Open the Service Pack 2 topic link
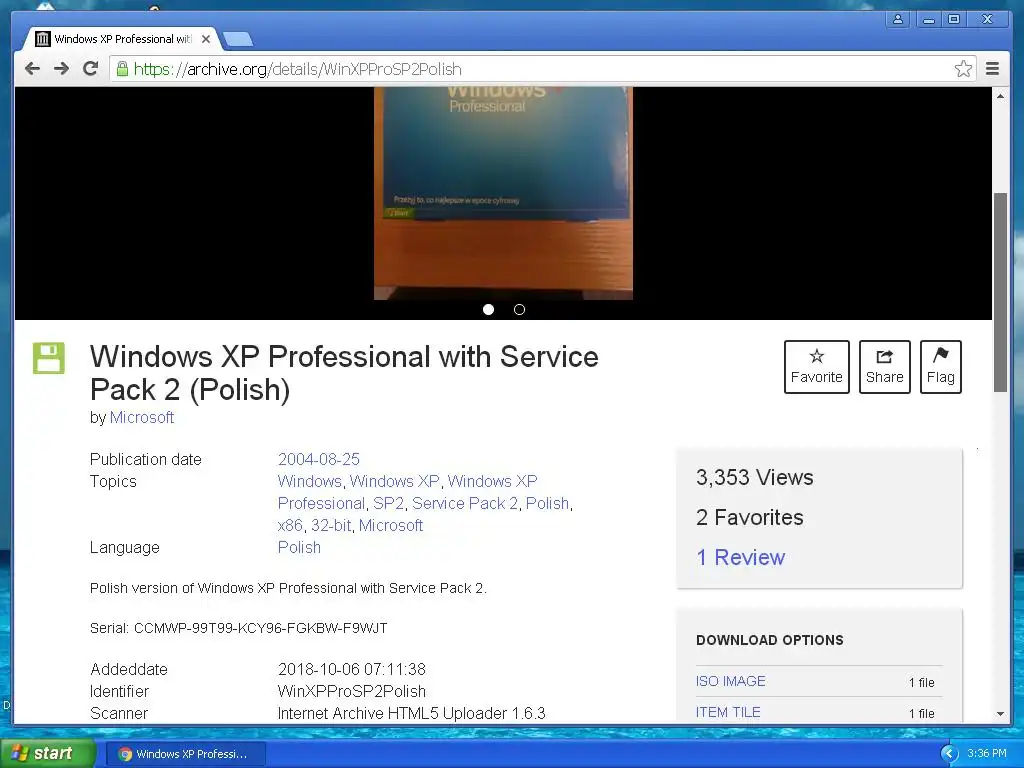 [x=465, y=504]
